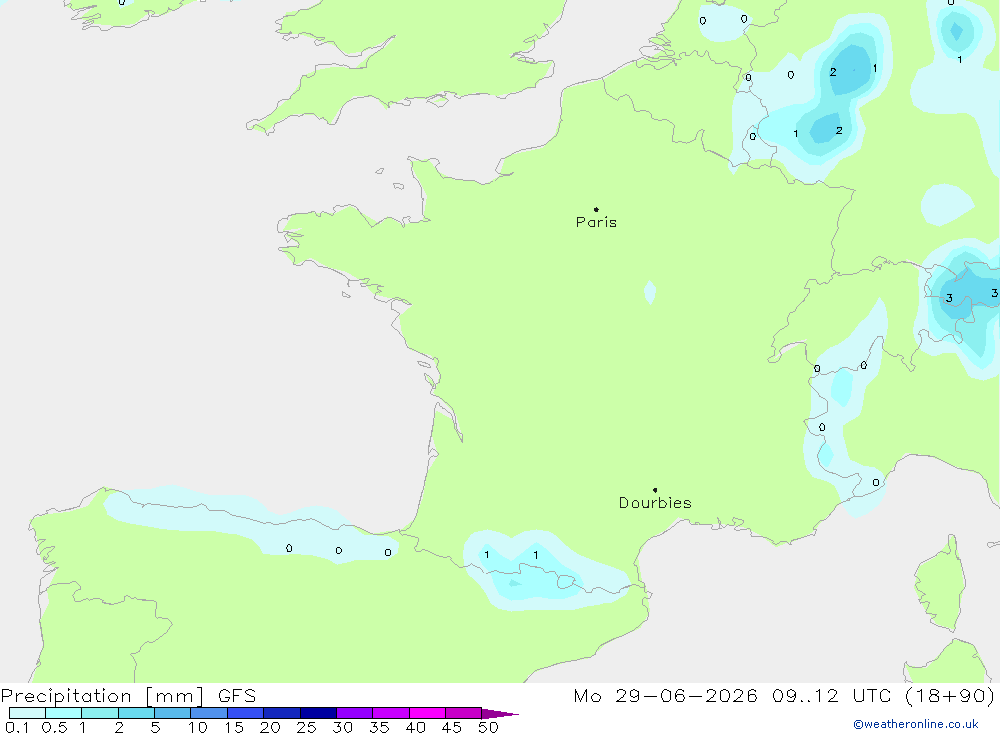Click the Dourbies city label

point(655,503)
